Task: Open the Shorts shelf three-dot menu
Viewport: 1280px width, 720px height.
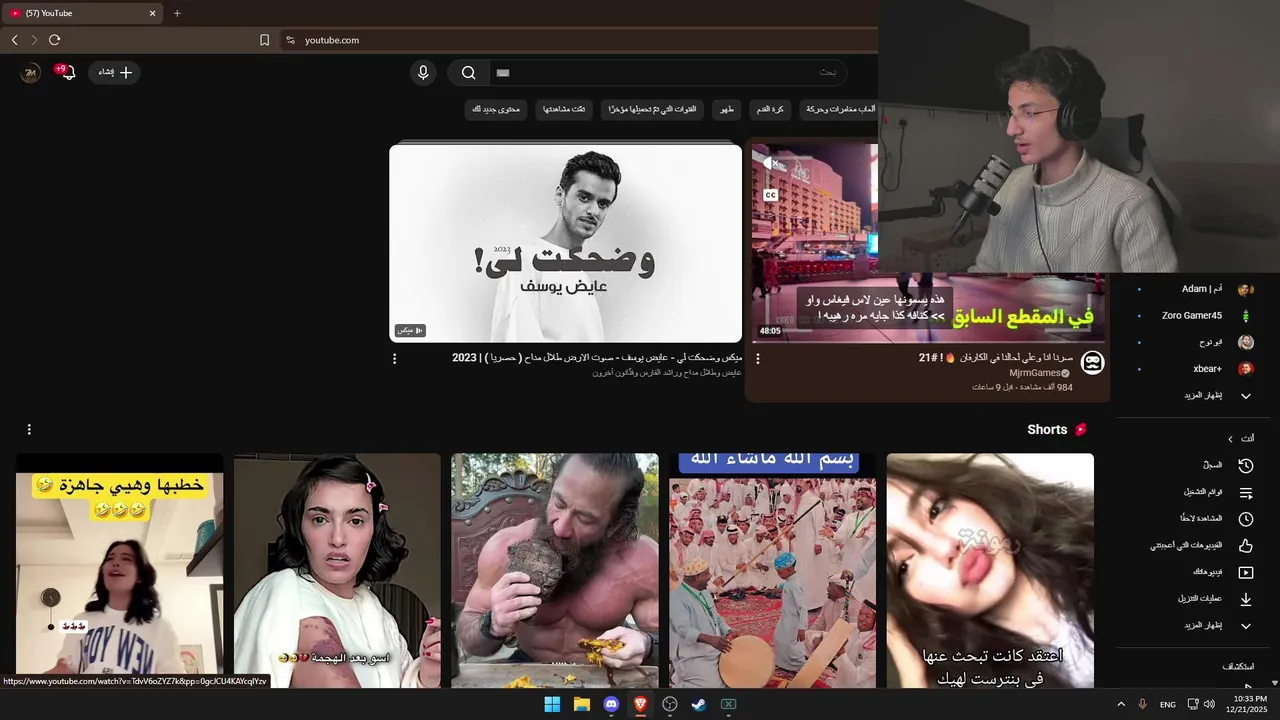Action: [x=29, y=429]
